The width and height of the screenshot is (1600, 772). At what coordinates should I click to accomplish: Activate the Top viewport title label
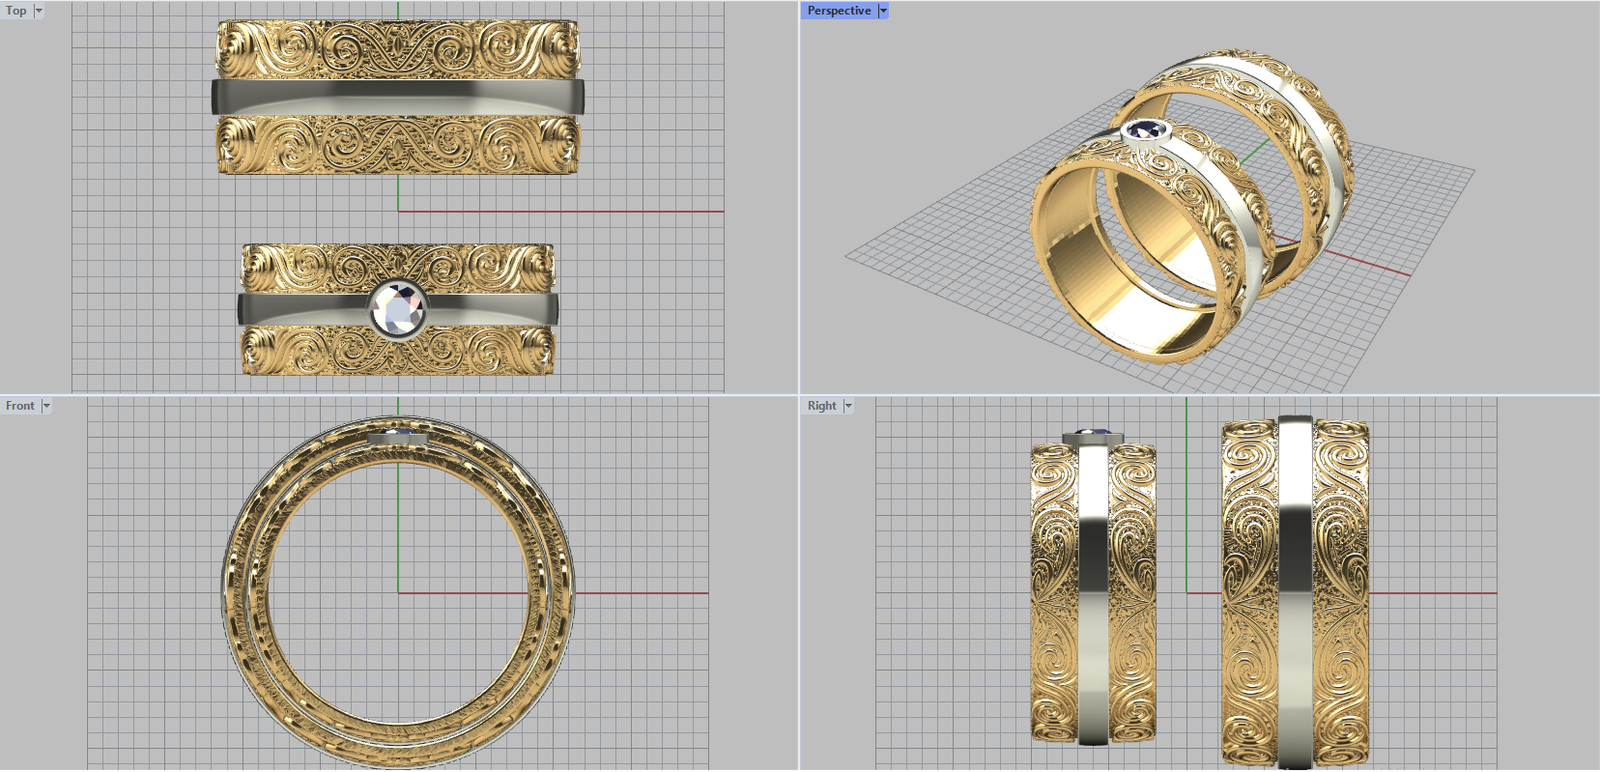click(x=16, y=11)
